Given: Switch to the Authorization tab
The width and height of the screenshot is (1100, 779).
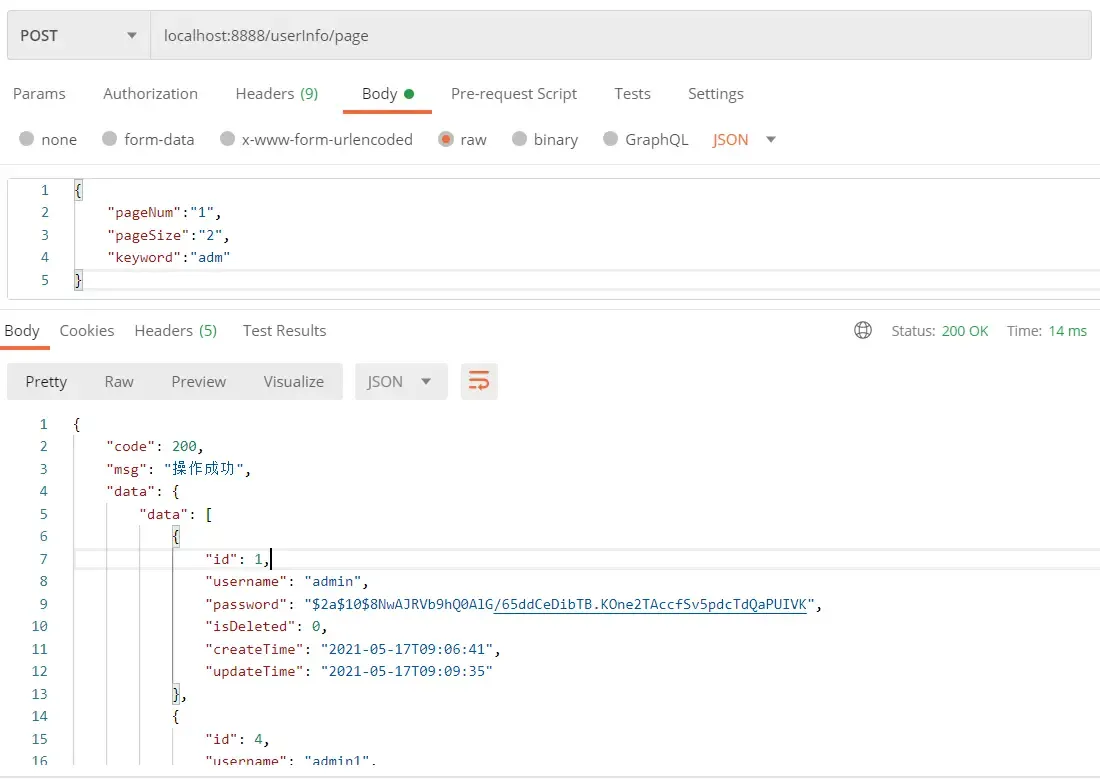Looking at the screenshot, I should click(x=150, y=93).
